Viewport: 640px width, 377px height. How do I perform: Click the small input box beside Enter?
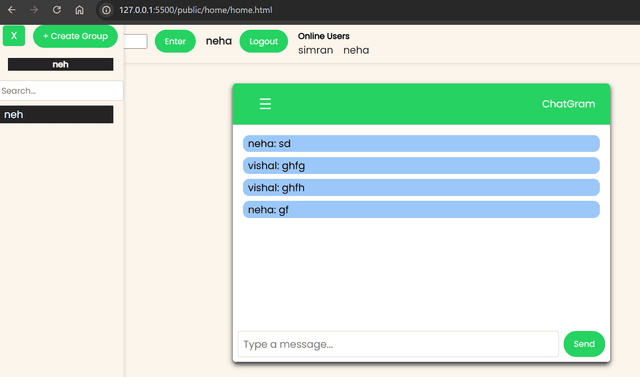[x=136, y=42]
